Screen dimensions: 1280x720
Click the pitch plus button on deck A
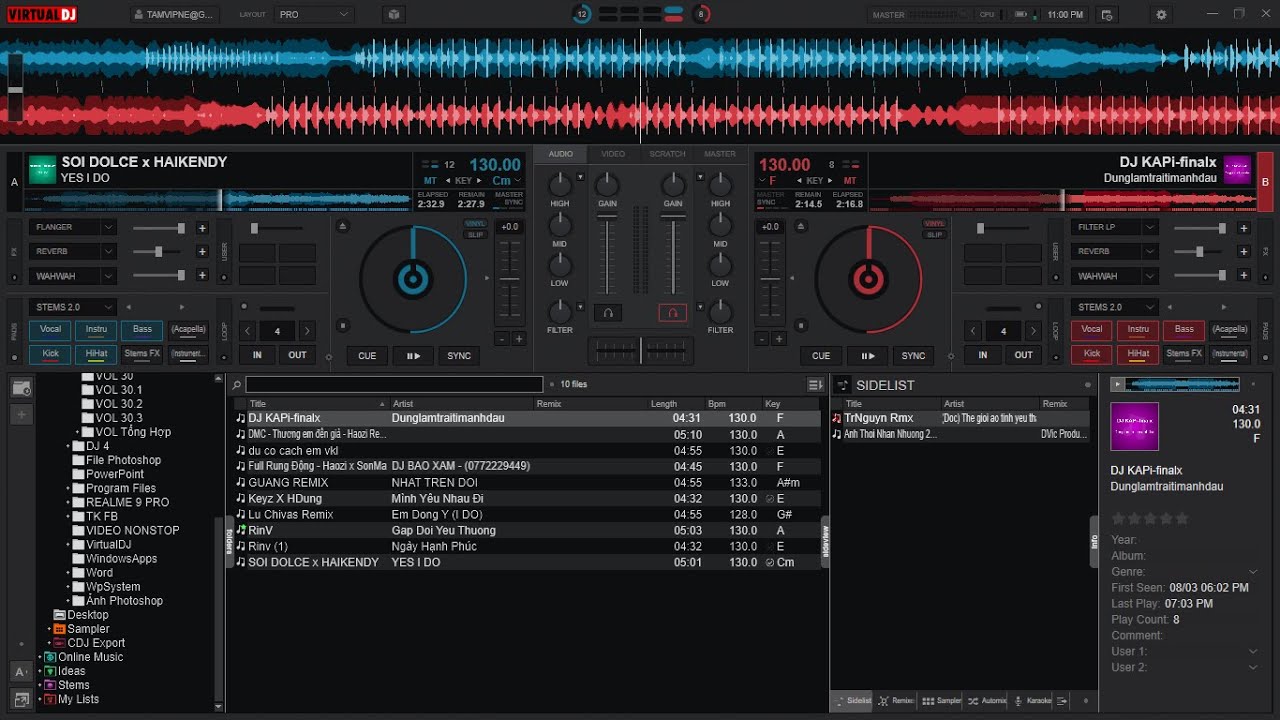pos(519,339)
